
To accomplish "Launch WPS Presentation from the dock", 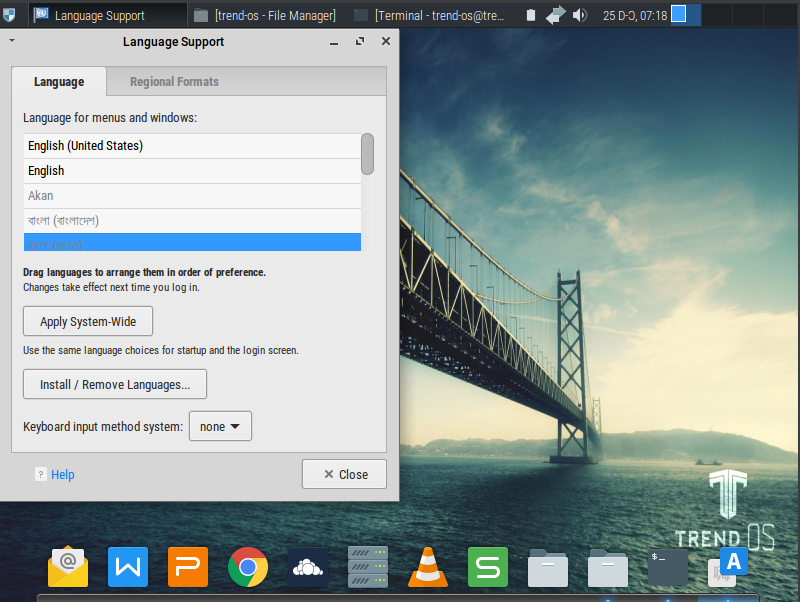I will coord(188,567).
